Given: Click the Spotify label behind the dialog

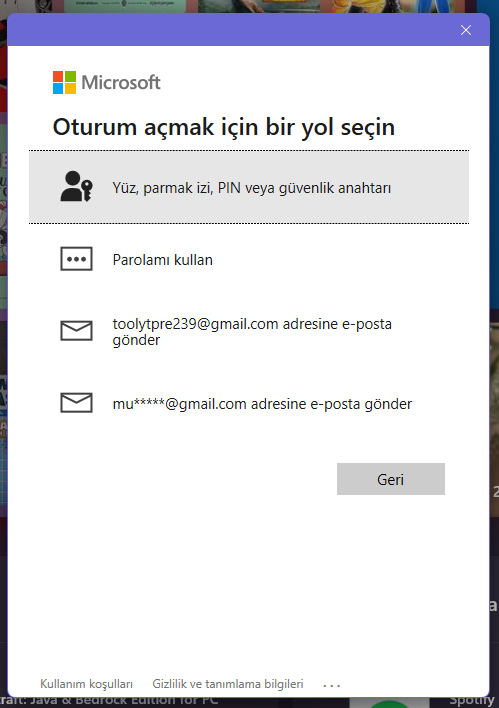Looking at the screenshot, I should (x=473, y=701).
